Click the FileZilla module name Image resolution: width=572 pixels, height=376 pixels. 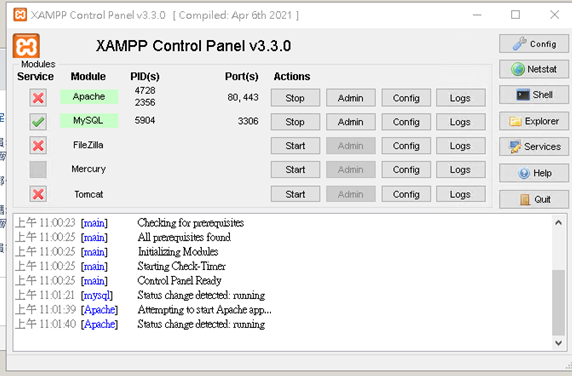click(x=88, y=145)
